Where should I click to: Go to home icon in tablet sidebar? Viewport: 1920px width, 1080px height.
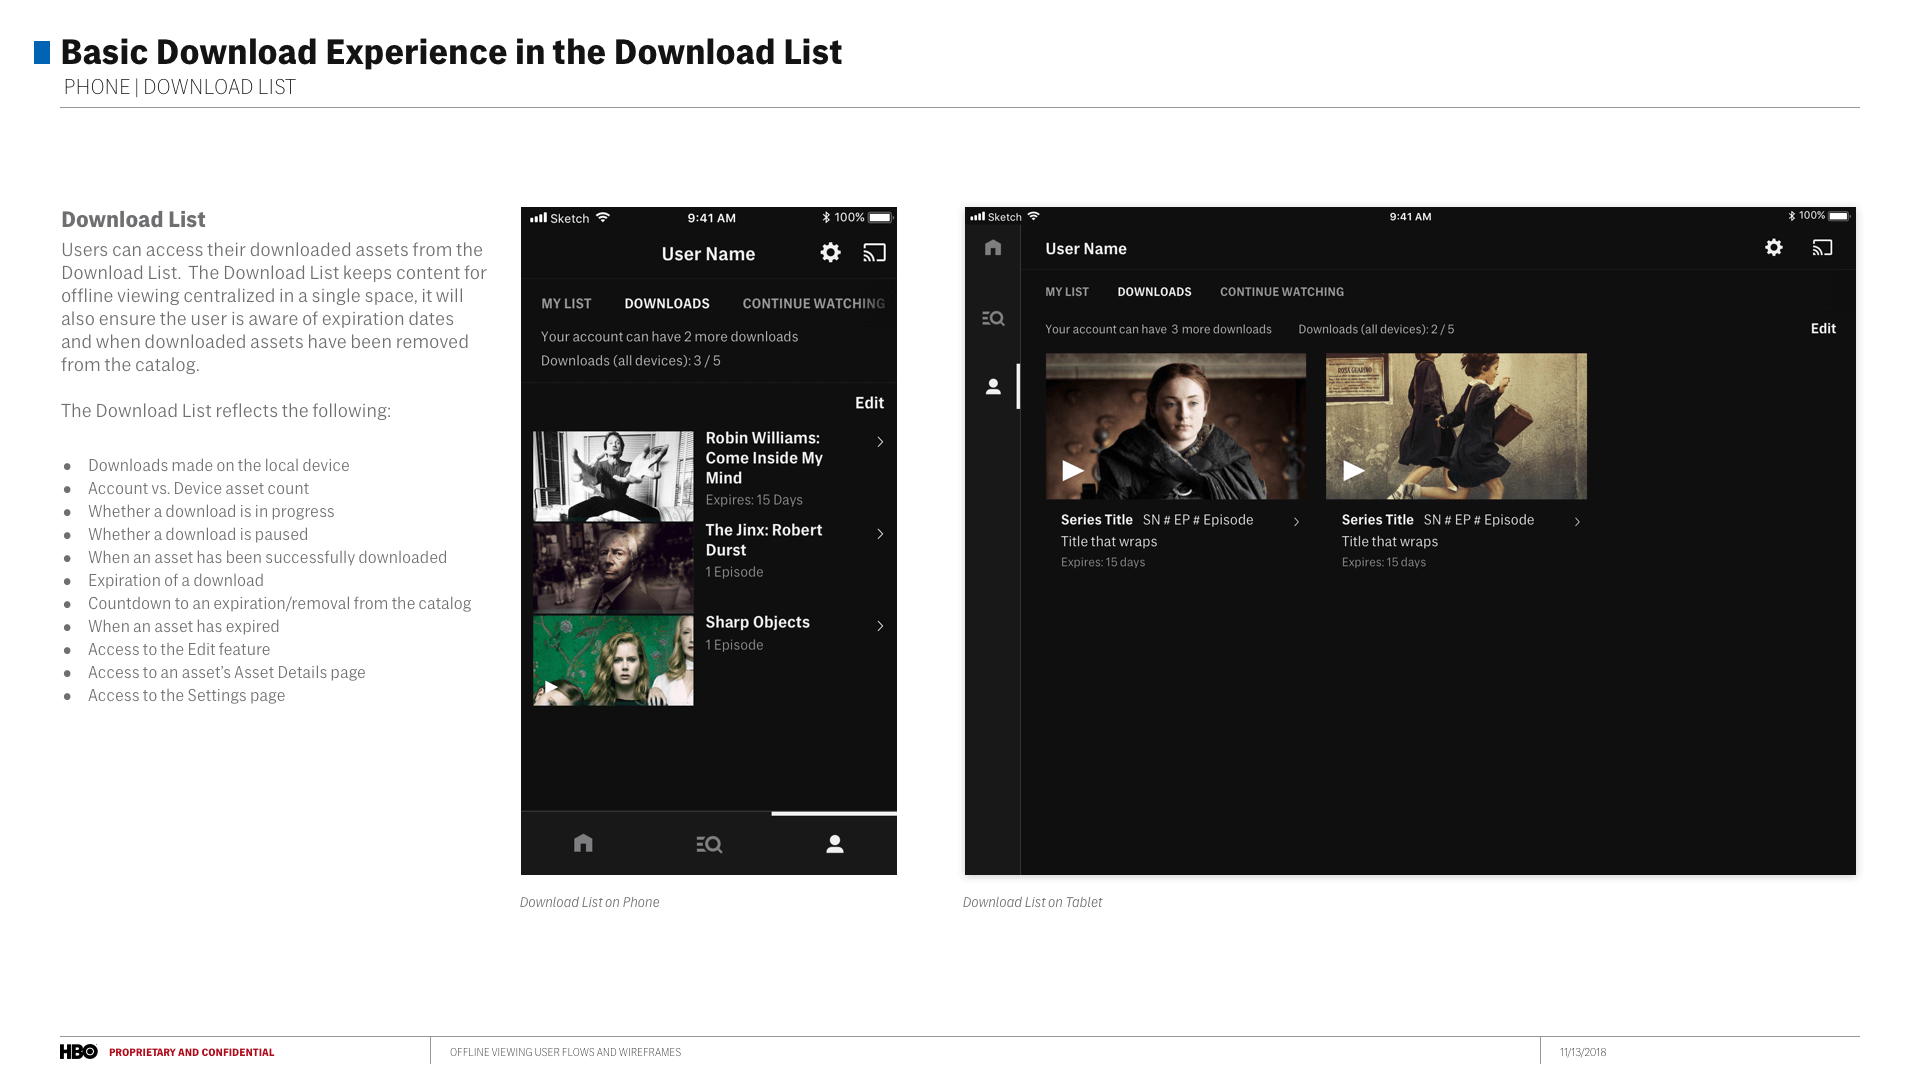992,247
